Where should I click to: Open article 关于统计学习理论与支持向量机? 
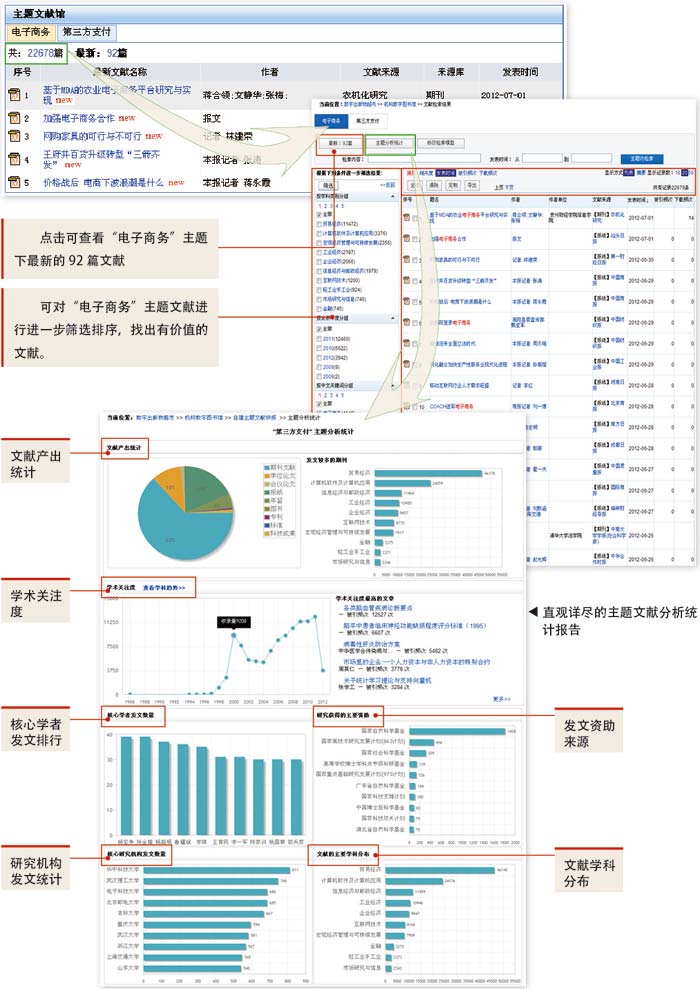click(x=387, y=681)
